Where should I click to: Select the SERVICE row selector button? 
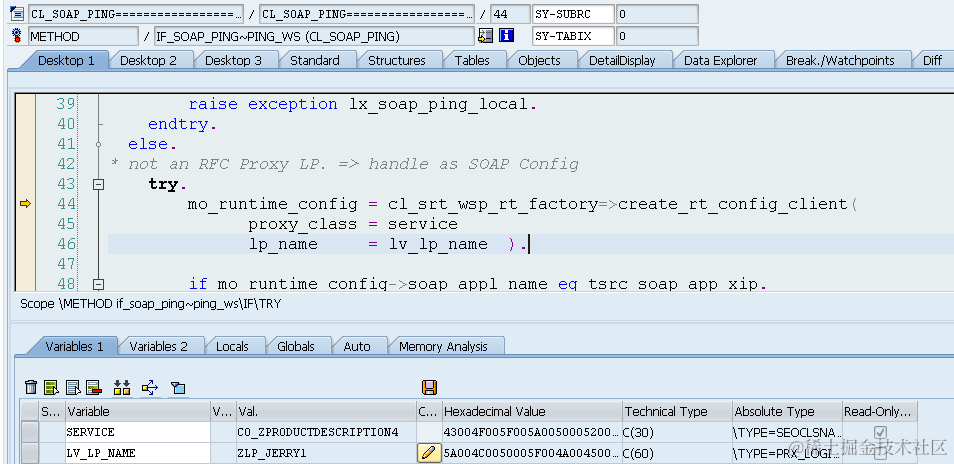(x=29, y=432)
